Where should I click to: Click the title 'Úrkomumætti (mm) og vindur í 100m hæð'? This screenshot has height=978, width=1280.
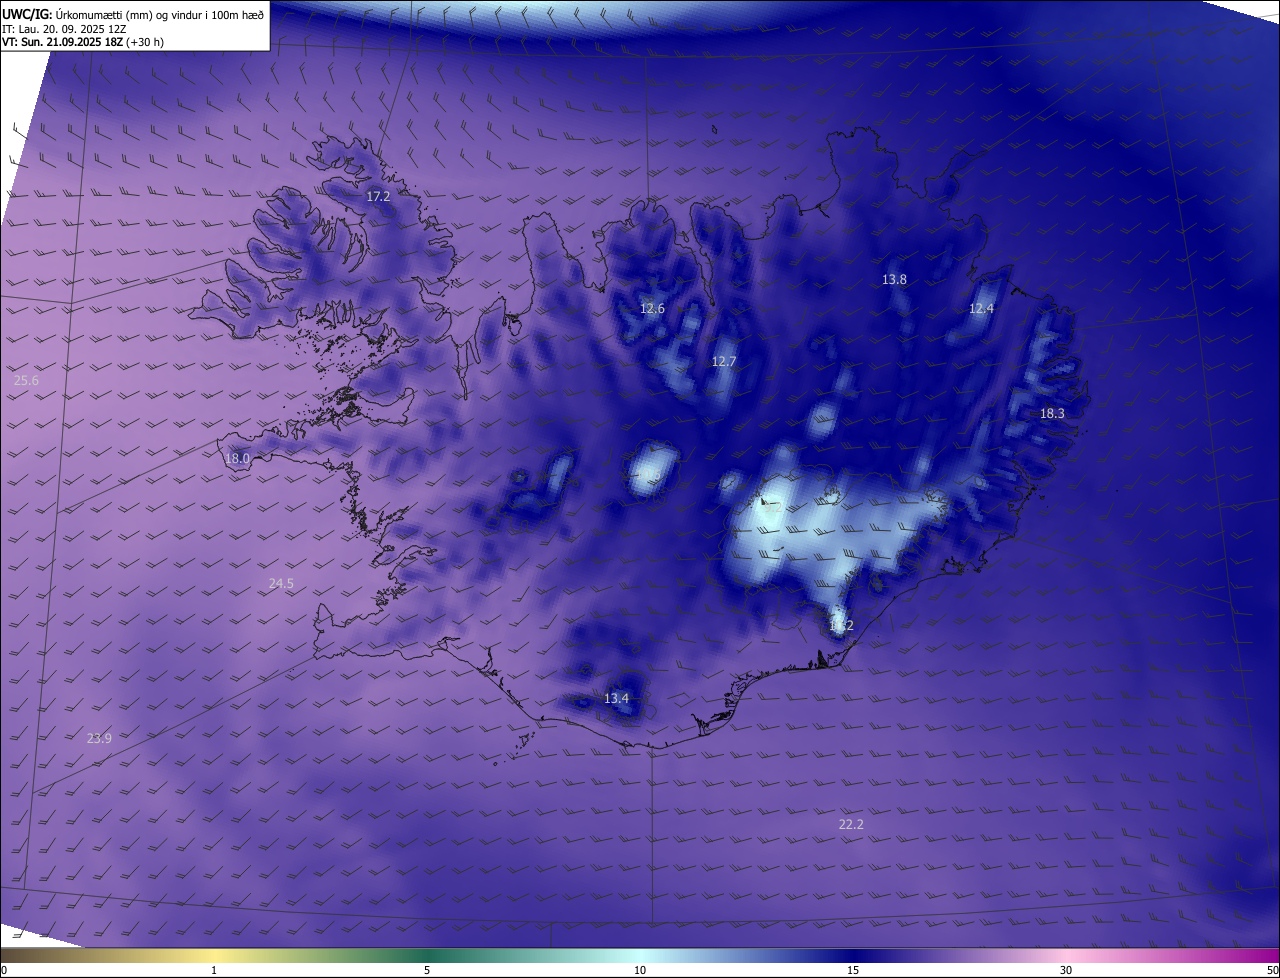pyautogui.click(x=158, y=13)
